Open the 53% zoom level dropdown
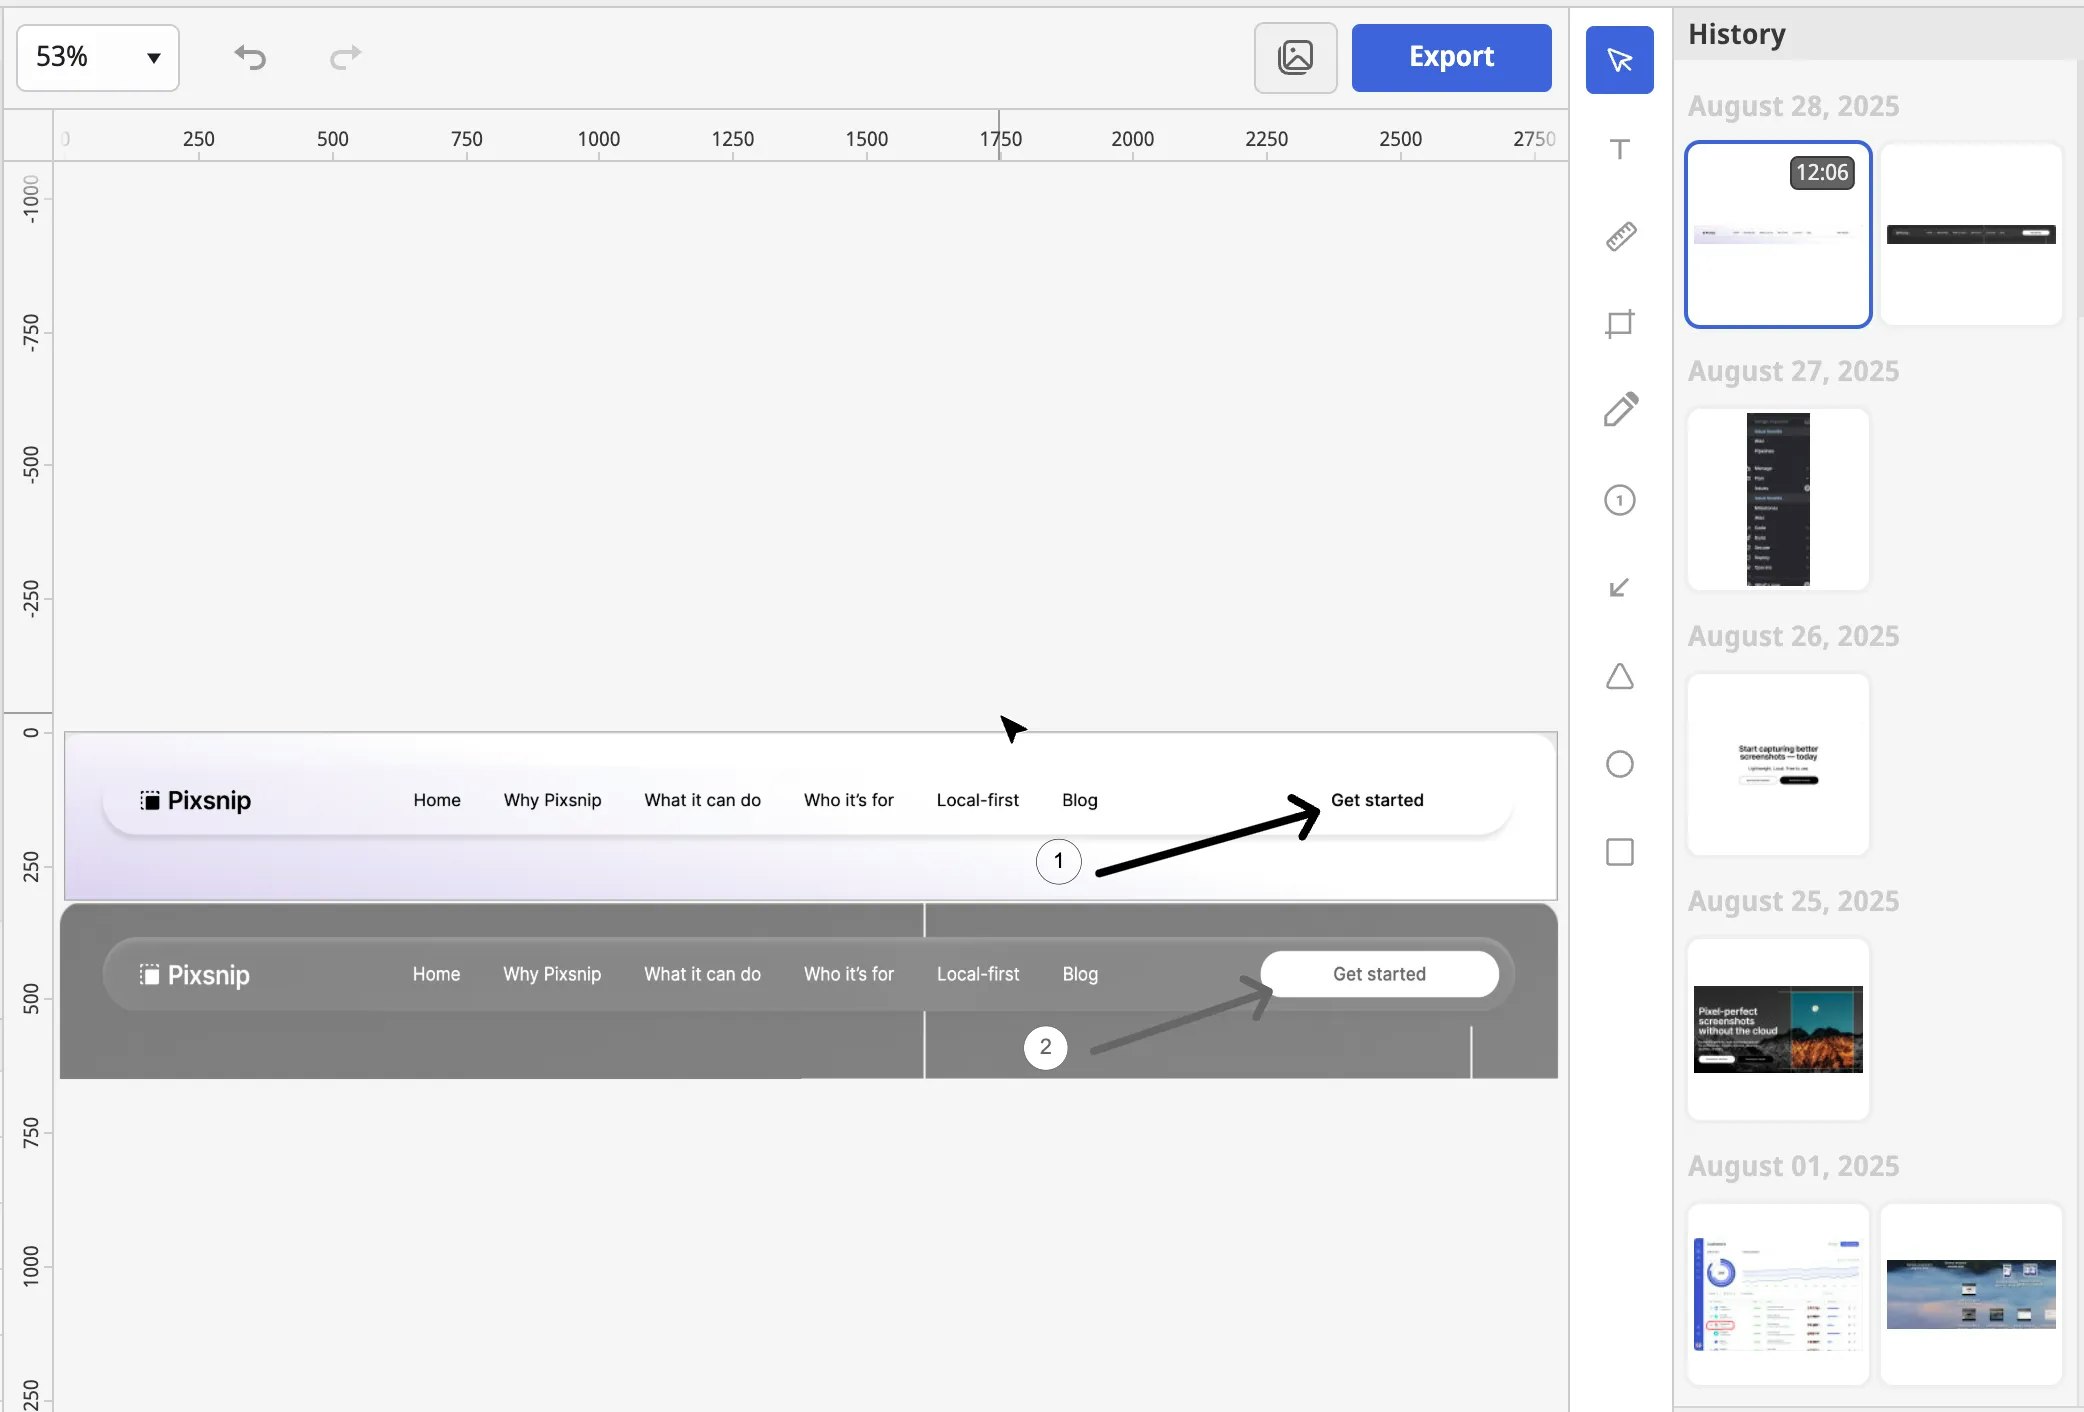This screenshot has width=2084, height=1412. tap(98, 57)
